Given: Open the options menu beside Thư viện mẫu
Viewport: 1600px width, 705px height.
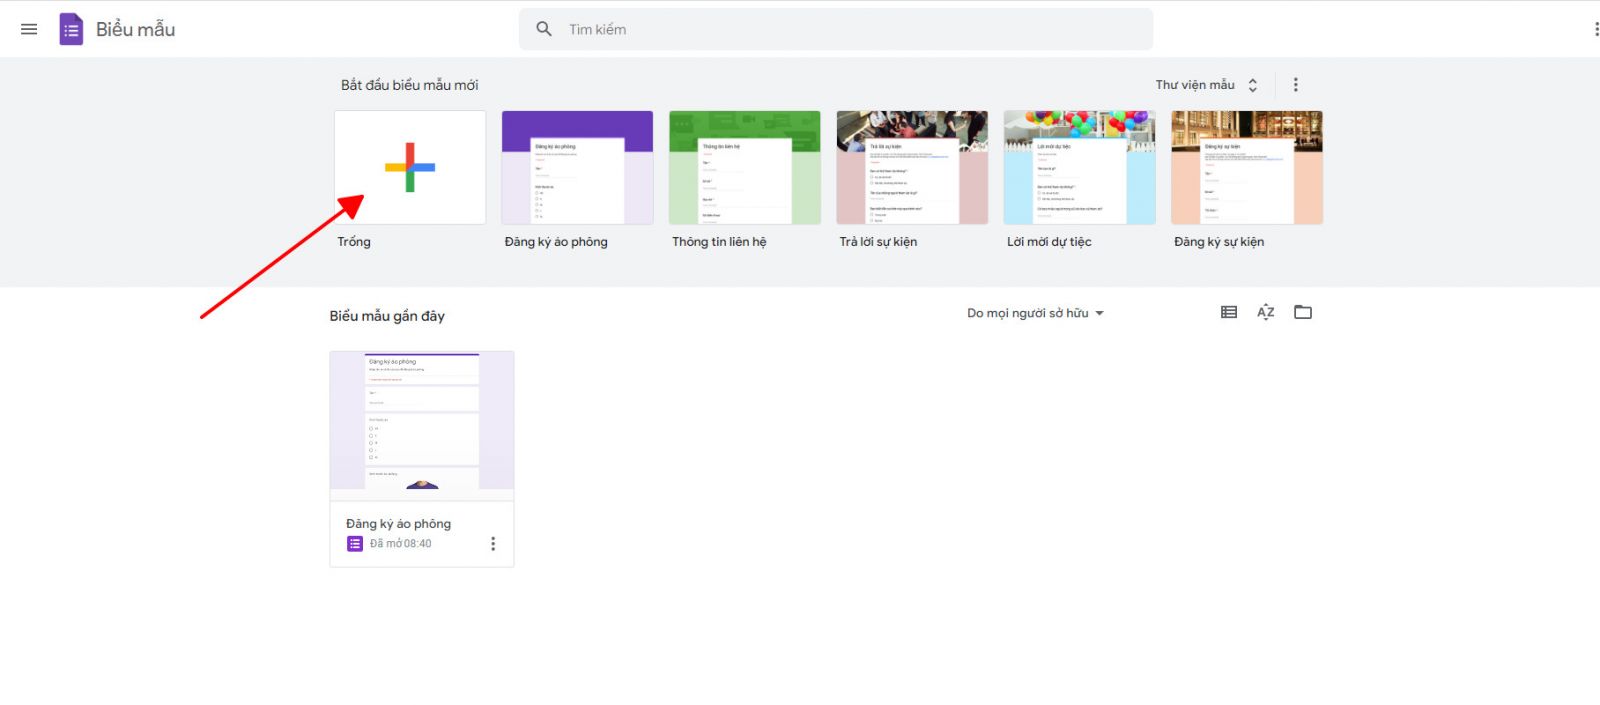Looking at the screenshot, I should tap(1296, 85).
